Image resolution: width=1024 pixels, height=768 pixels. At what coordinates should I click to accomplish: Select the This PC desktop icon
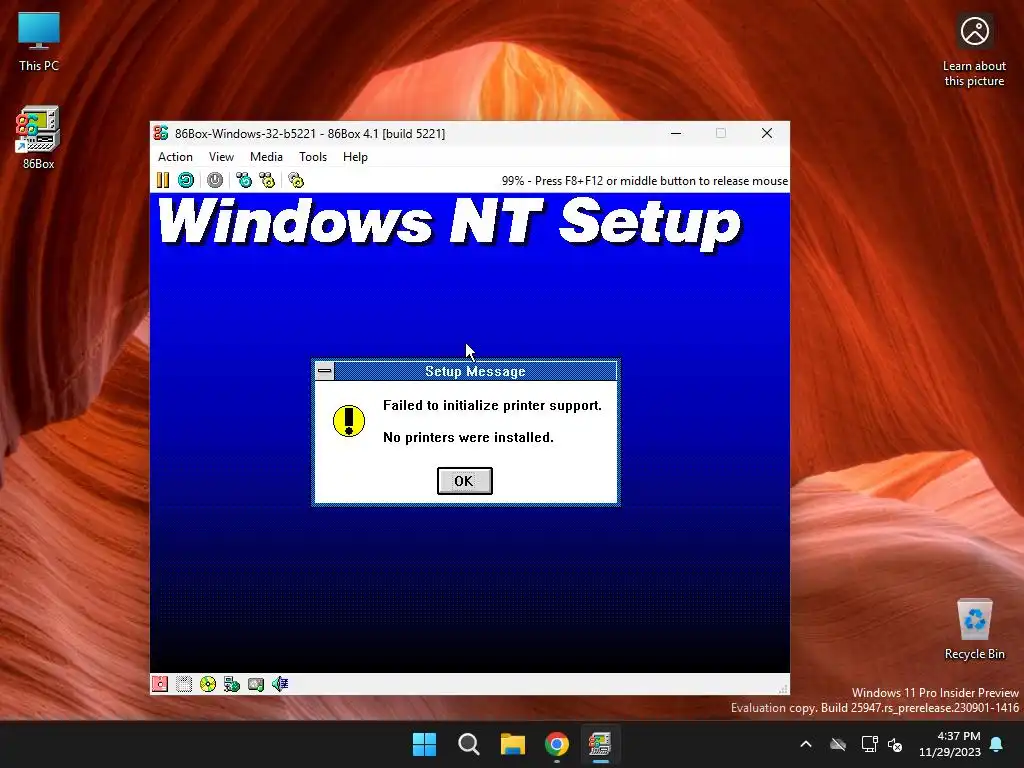tap(39, 41)
